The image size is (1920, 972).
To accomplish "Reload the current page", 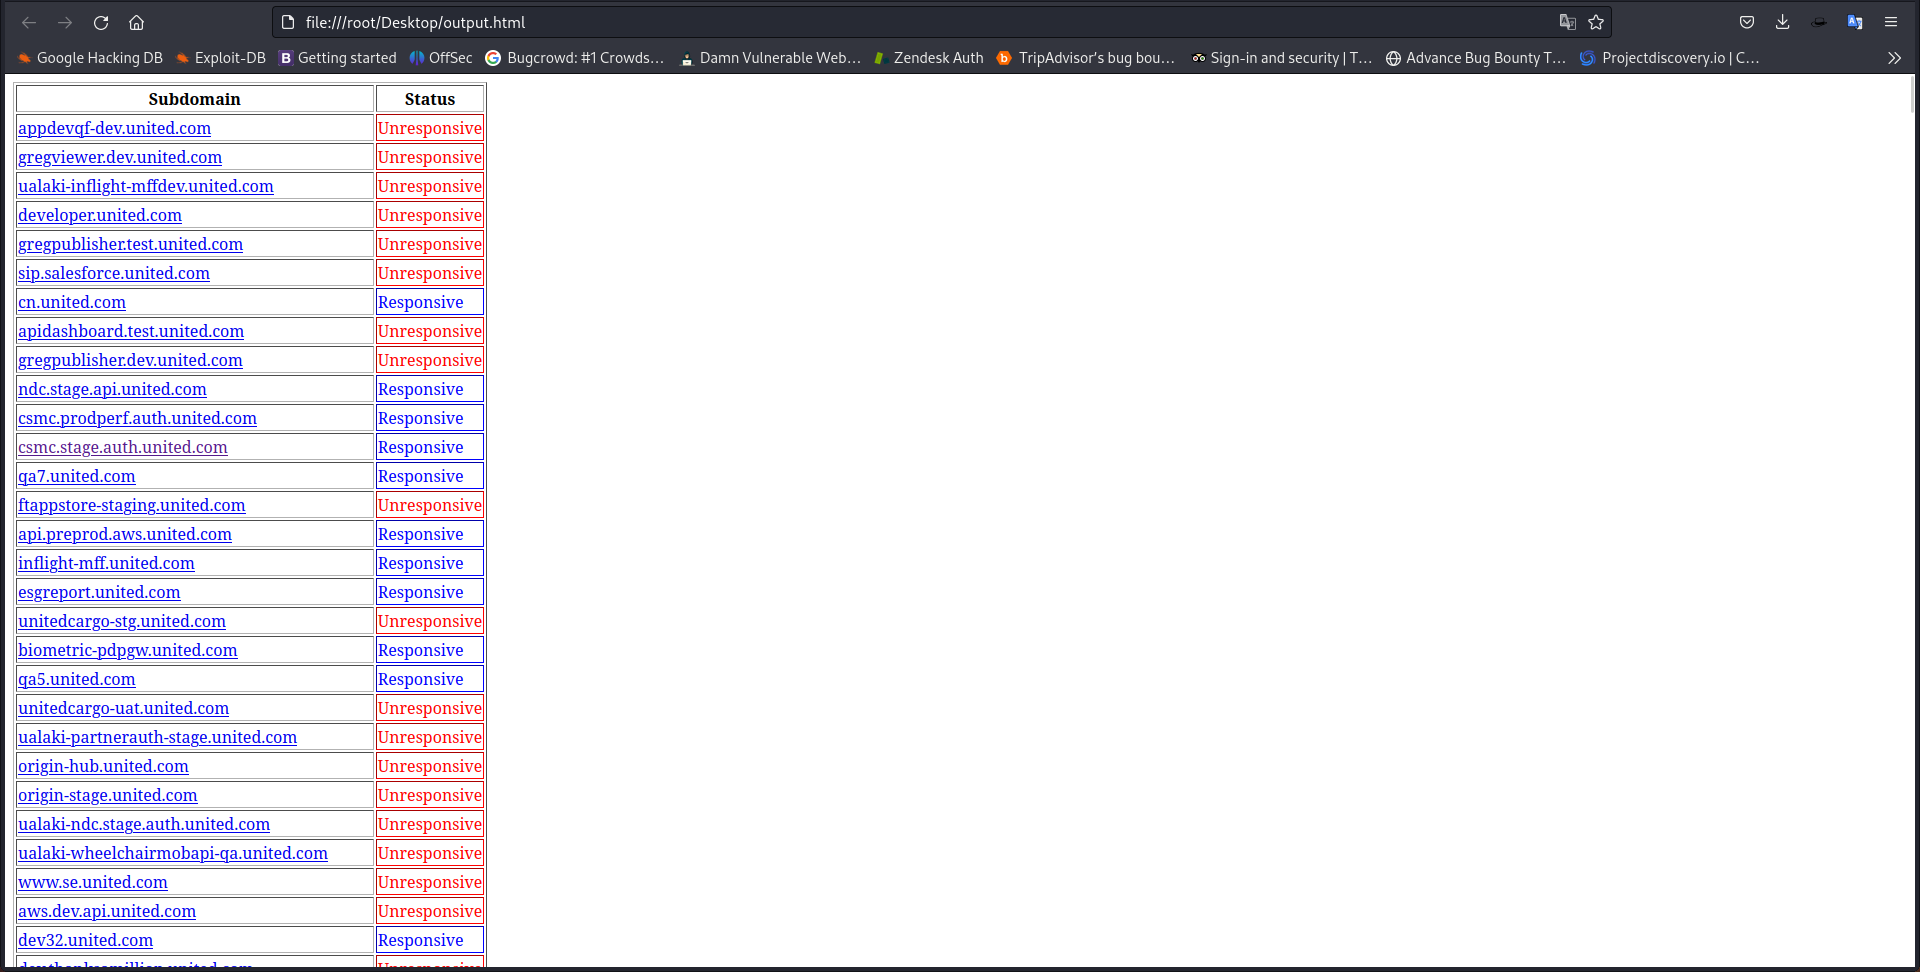I will 100,22.
